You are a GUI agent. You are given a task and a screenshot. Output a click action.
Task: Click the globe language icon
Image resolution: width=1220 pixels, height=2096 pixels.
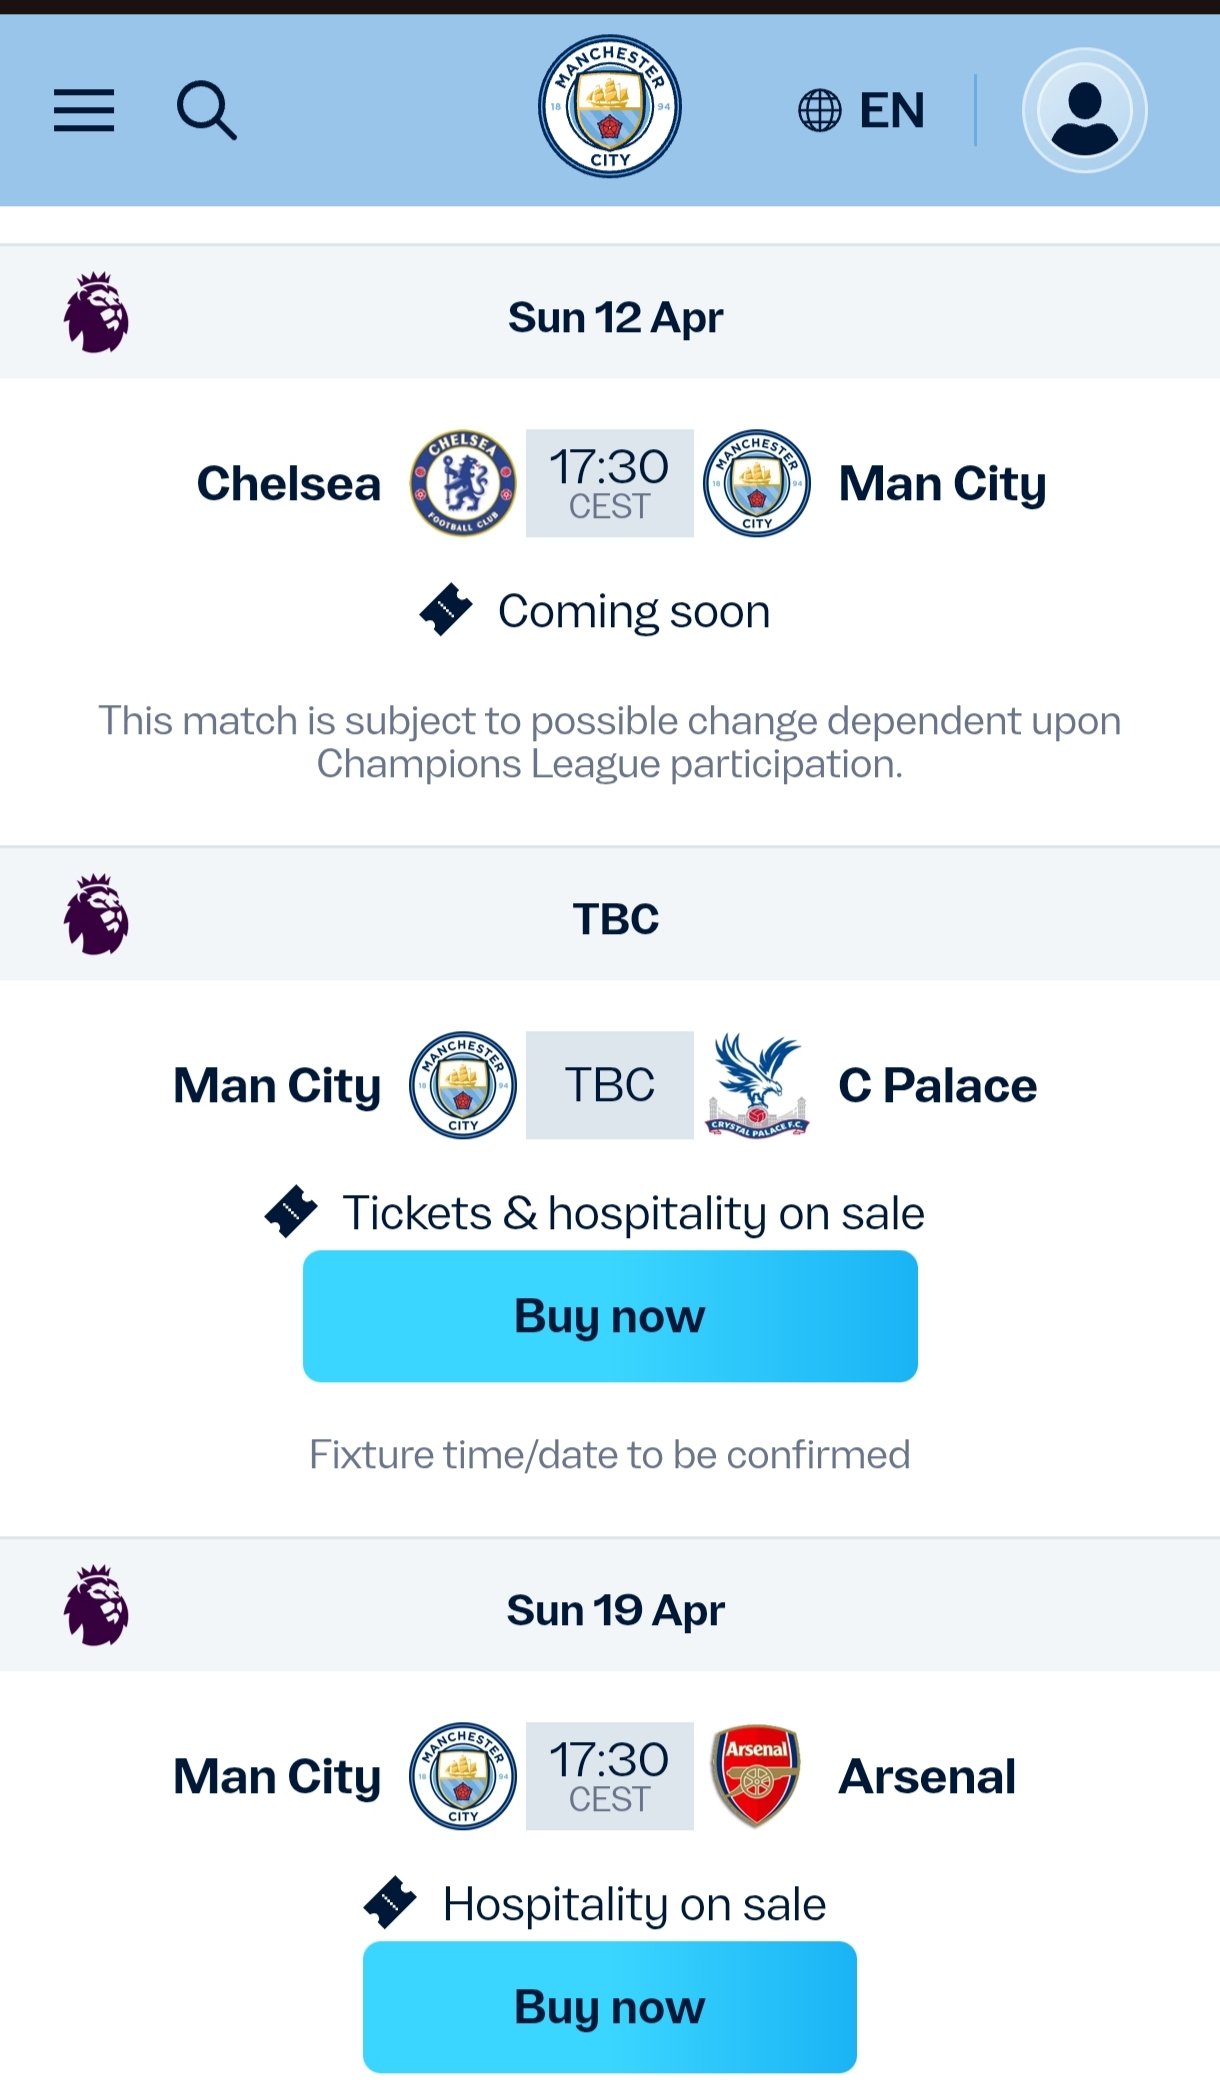tap(819, 110)
